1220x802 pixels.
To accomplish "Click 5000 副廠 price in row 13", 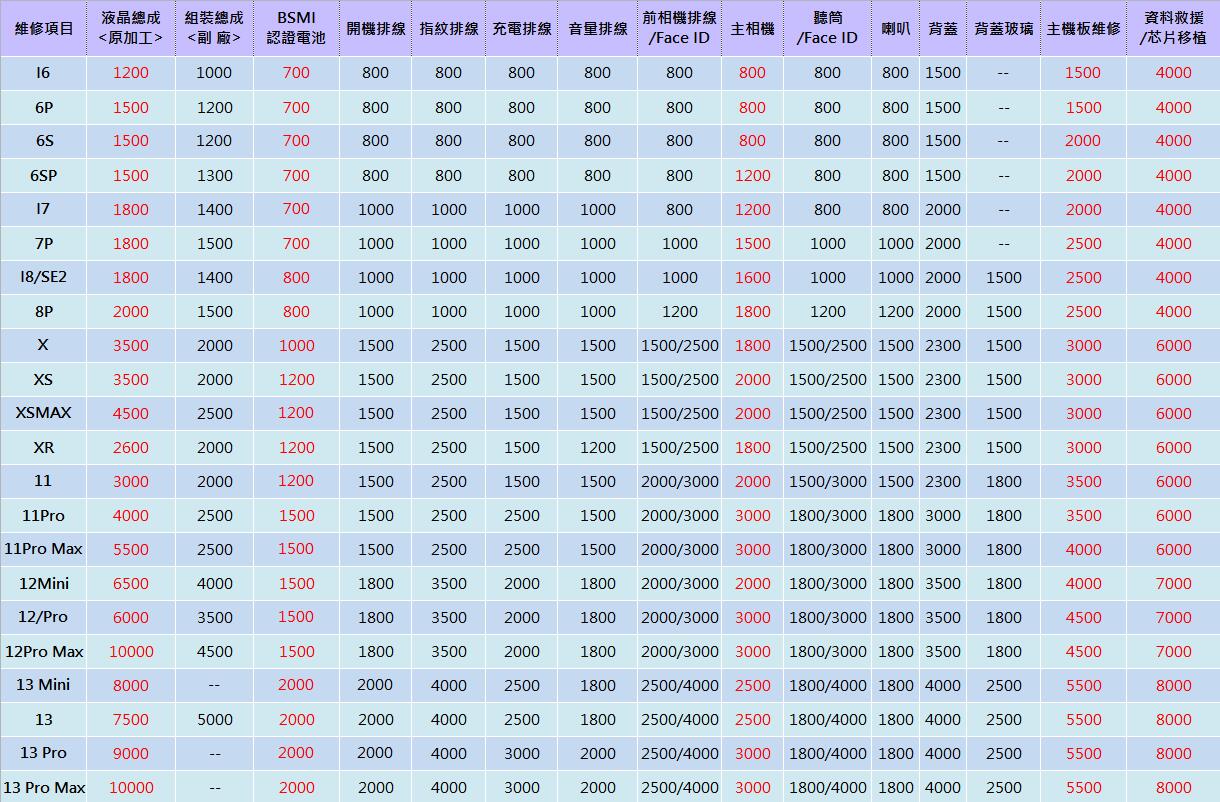I will pos(214,720).
